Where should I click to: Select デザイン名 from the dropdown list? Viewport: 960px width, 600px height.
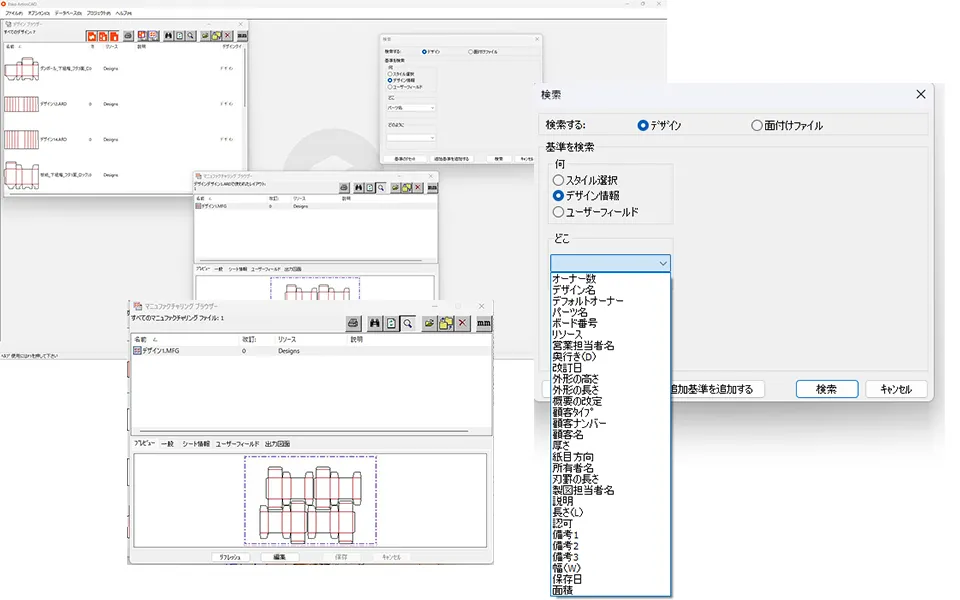575,290
